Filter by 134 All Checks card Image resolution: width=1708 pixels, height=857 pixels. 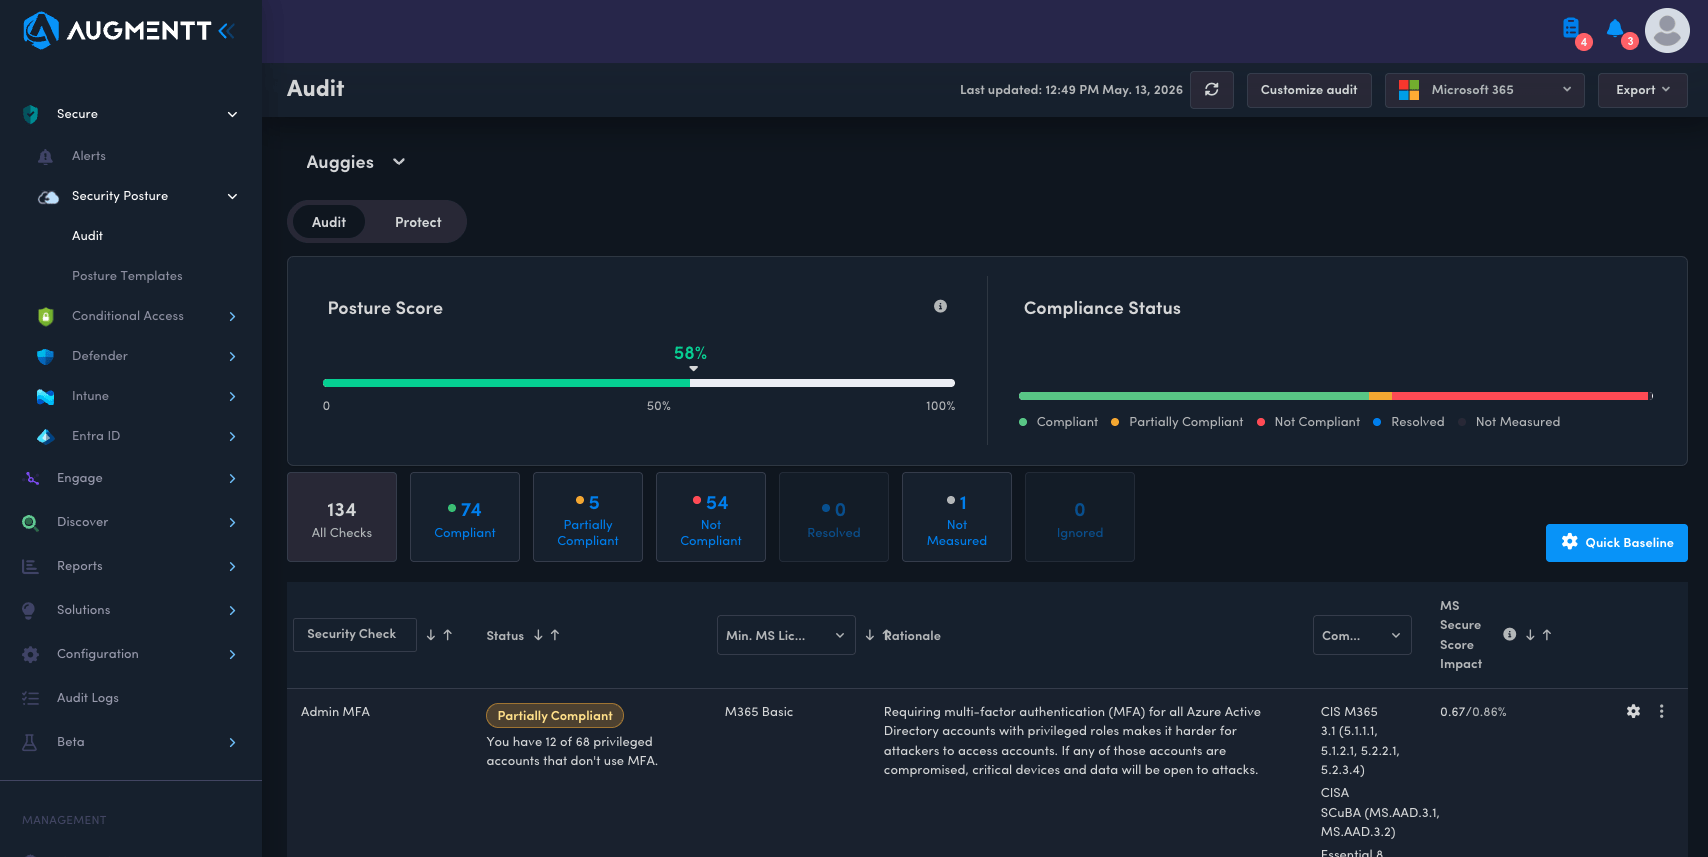pos(342,517)
